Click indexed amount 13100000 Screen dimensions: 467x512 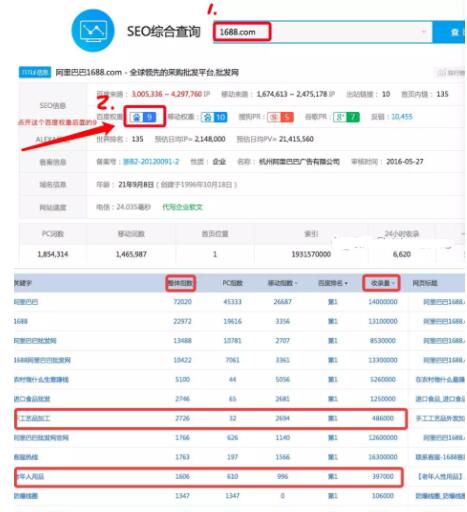tap(383, 321)
